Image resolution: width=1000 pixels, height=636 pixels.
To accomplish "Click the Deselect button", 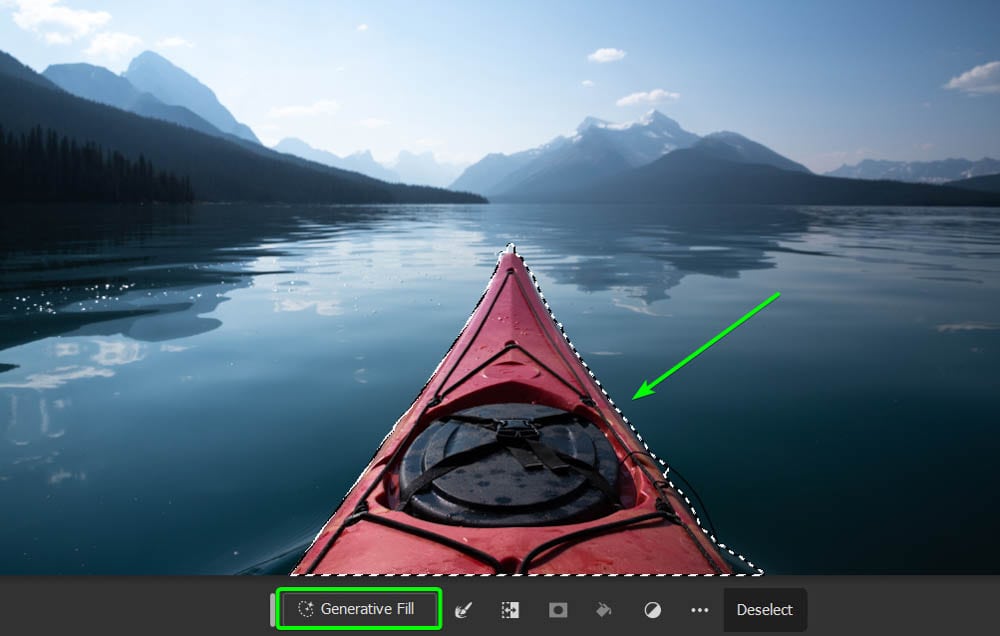I will 765,610.
